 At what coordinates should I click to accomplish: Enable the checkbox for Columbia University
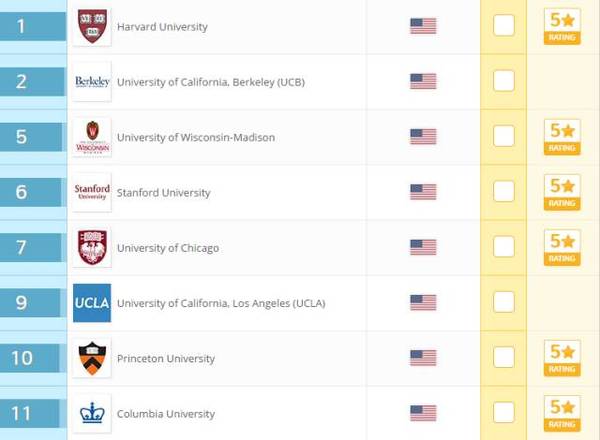click(x=504, y=412)
